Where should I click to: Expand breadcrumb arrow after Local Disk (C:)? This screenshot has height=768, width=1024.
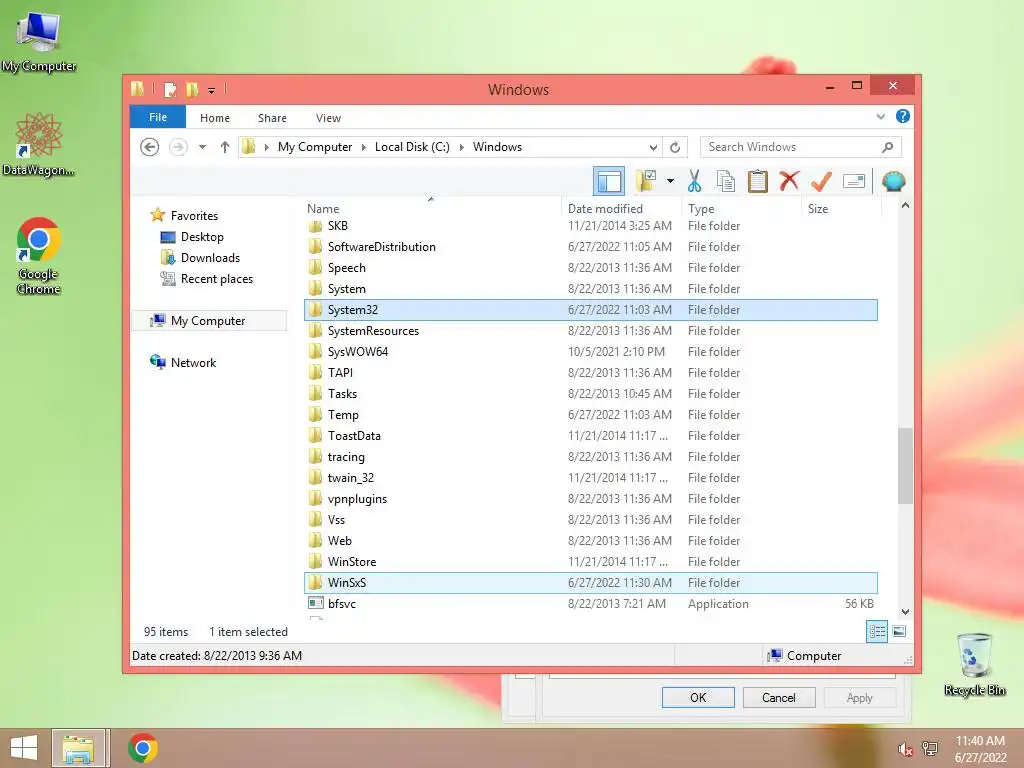462,147
